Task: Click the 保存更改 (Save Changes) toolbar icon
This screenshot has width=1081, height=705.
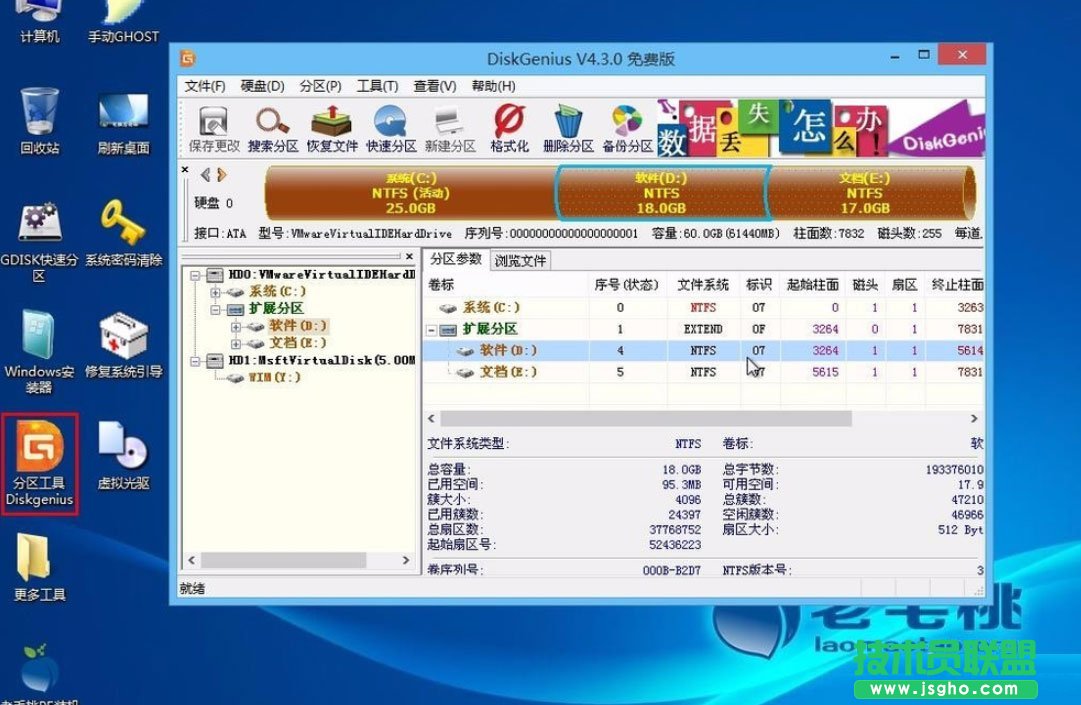Action: pyautogui.click(x=213, y=124)
